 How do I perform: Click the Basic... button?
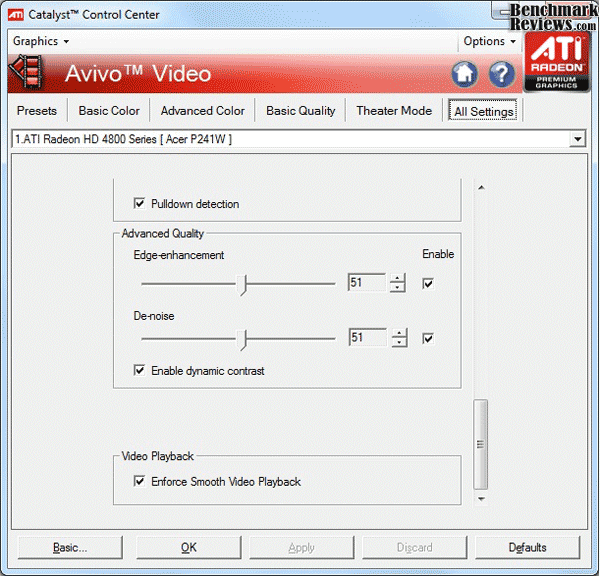tap(70, 547)
